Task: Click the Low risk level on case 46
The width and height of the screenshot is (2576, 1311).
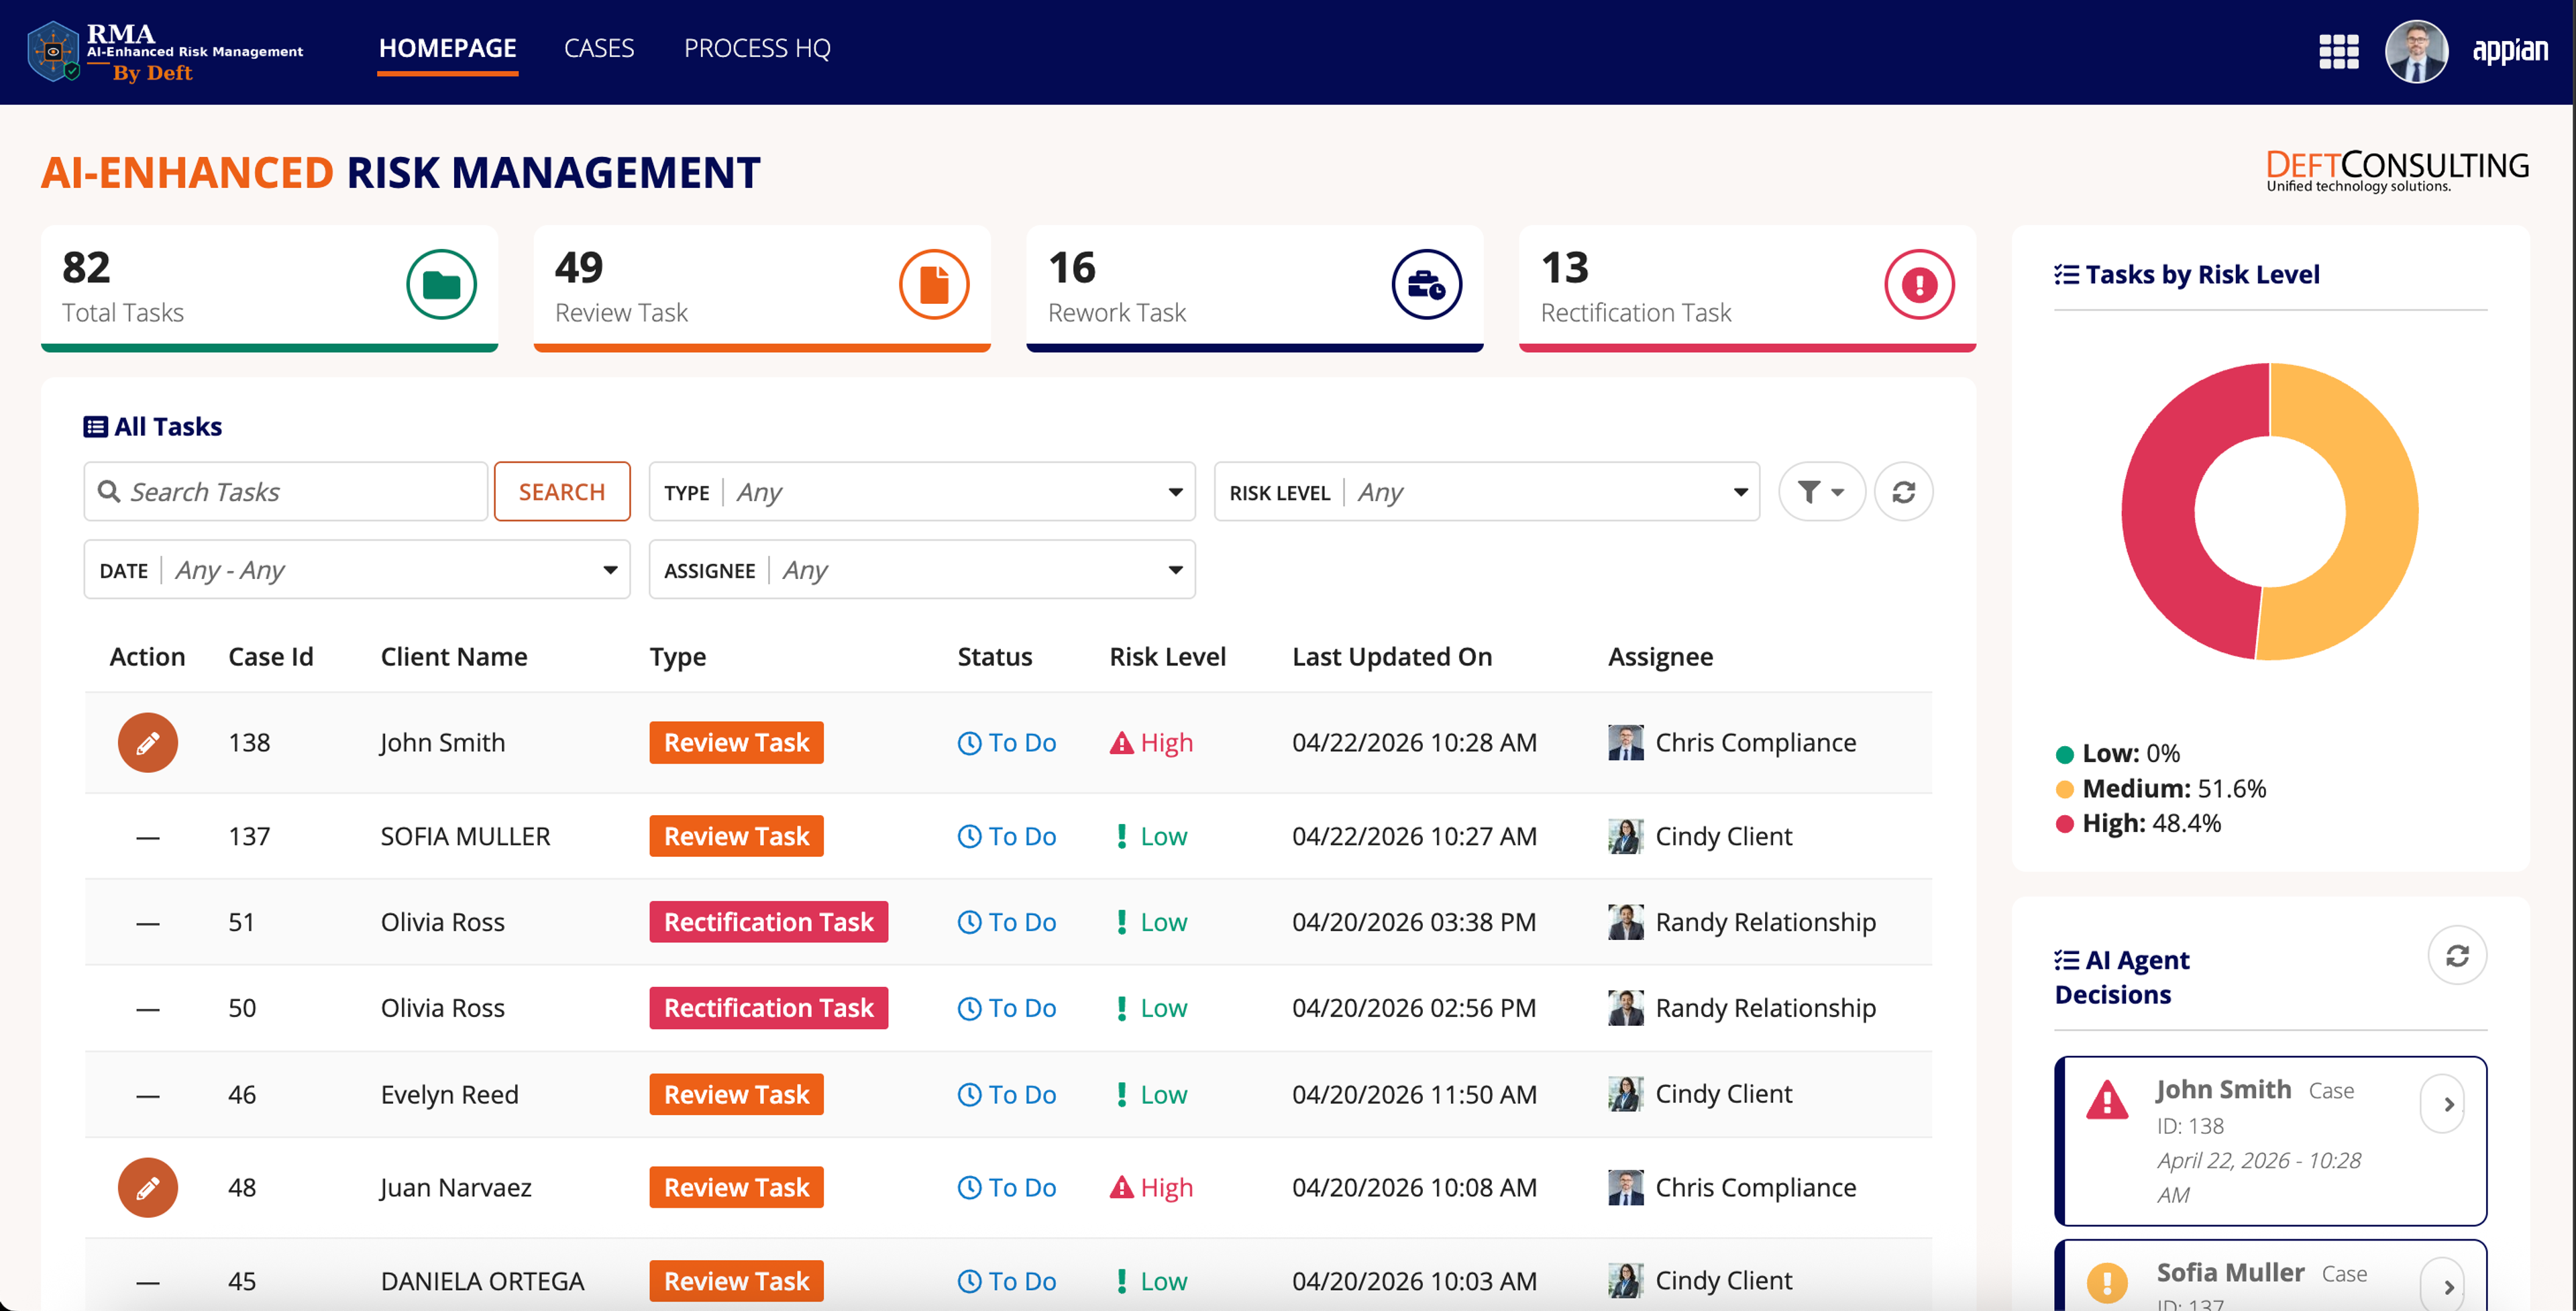Action: tap(1152, 1095)
